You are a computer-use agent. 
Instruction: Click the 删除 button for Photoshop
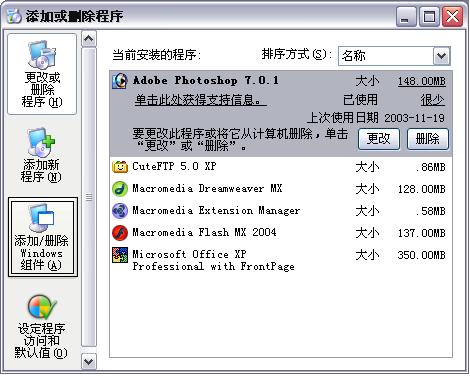point(428,139)
